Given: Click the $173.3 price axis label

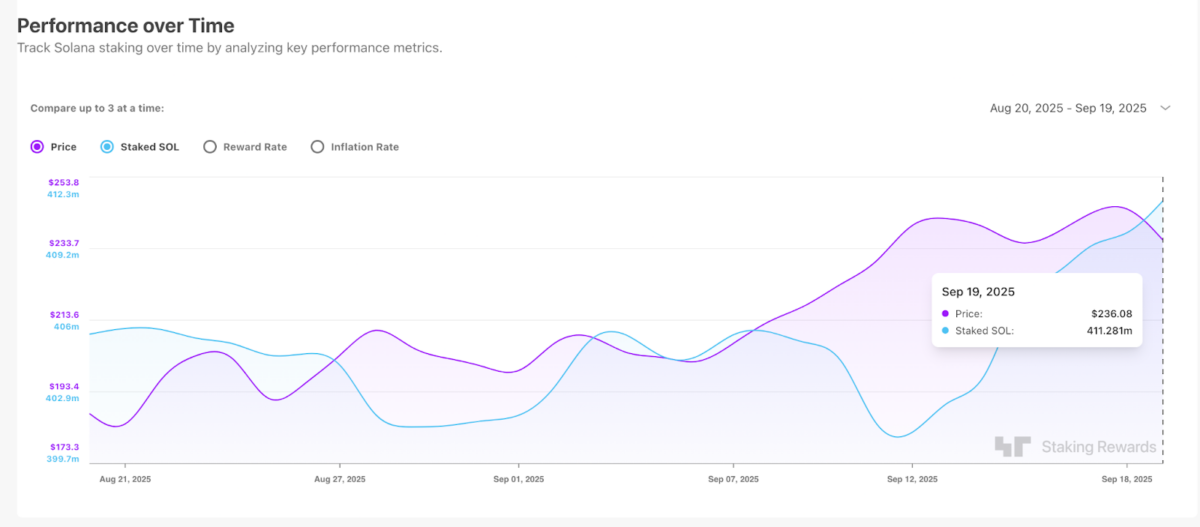Looking at the screenshot, I should (64, 447).
